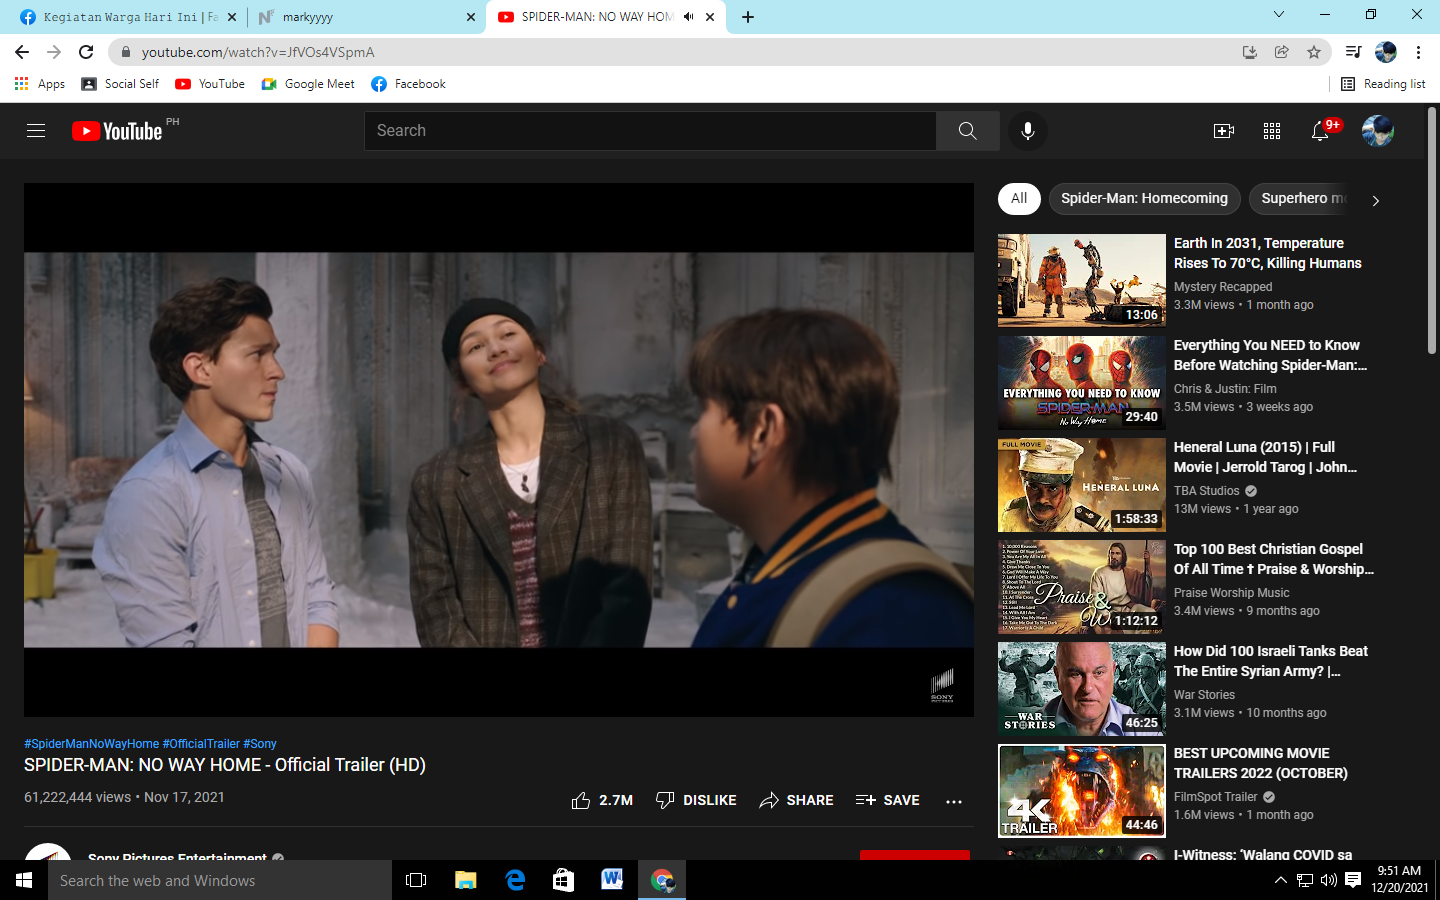
Task: Open the Action Center notifications icon
Action: pos(1353,880)
